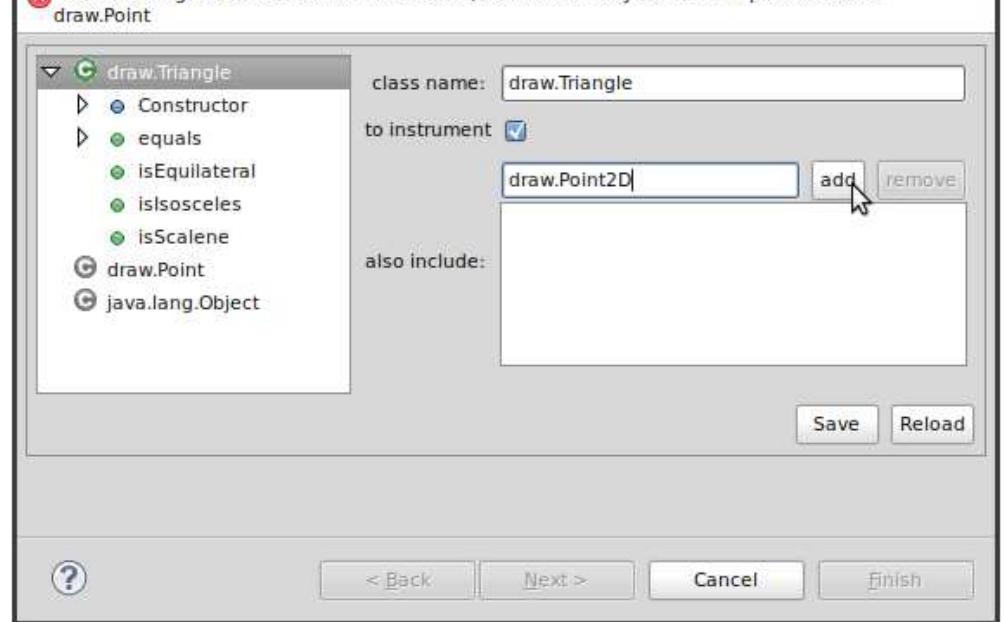Click the add button
1004x622 pixels.
(838, 180)
